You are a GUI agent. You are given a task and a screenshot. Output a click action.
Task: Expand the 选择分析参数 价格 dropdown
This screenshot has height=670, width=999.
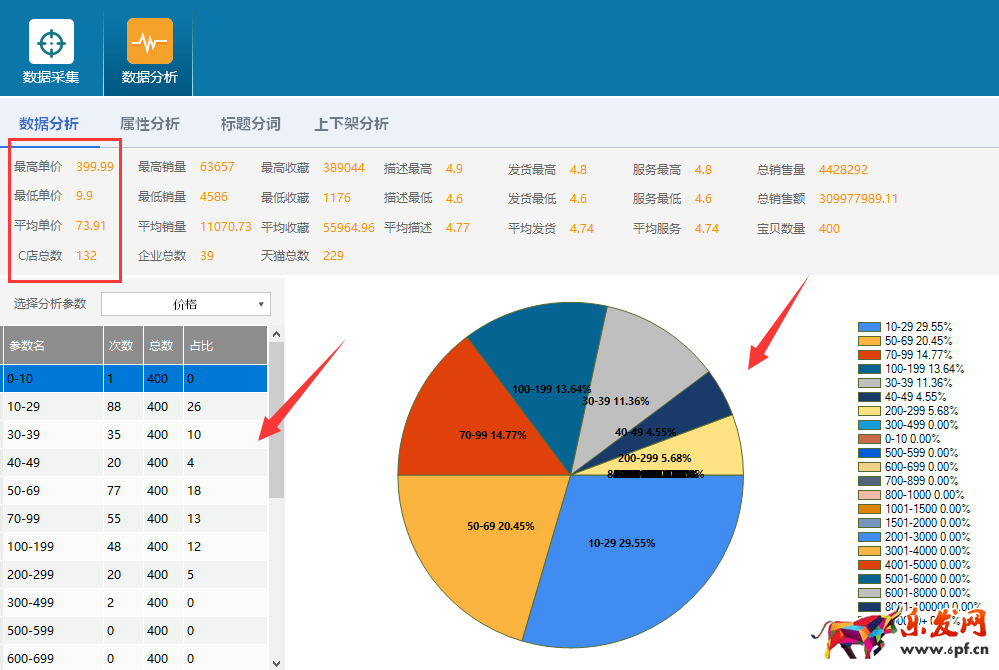[186, 304]
